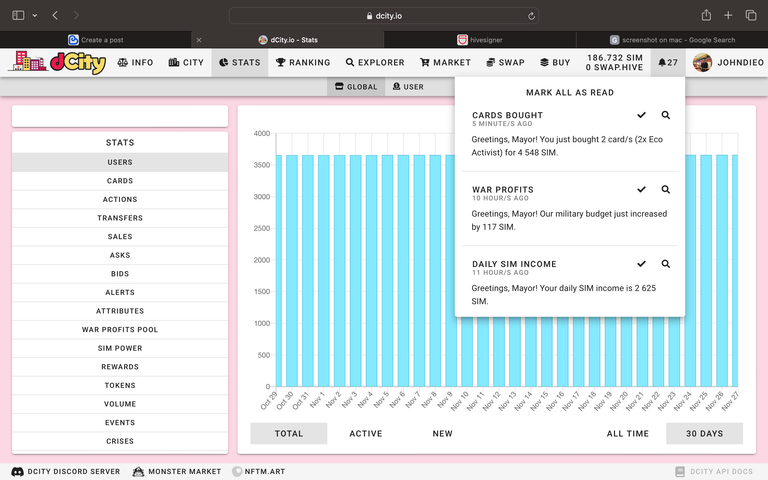Inspect Cards Bought notification with magnifier
The height and width of the screenshot is (480, 768).
point(665,115)
